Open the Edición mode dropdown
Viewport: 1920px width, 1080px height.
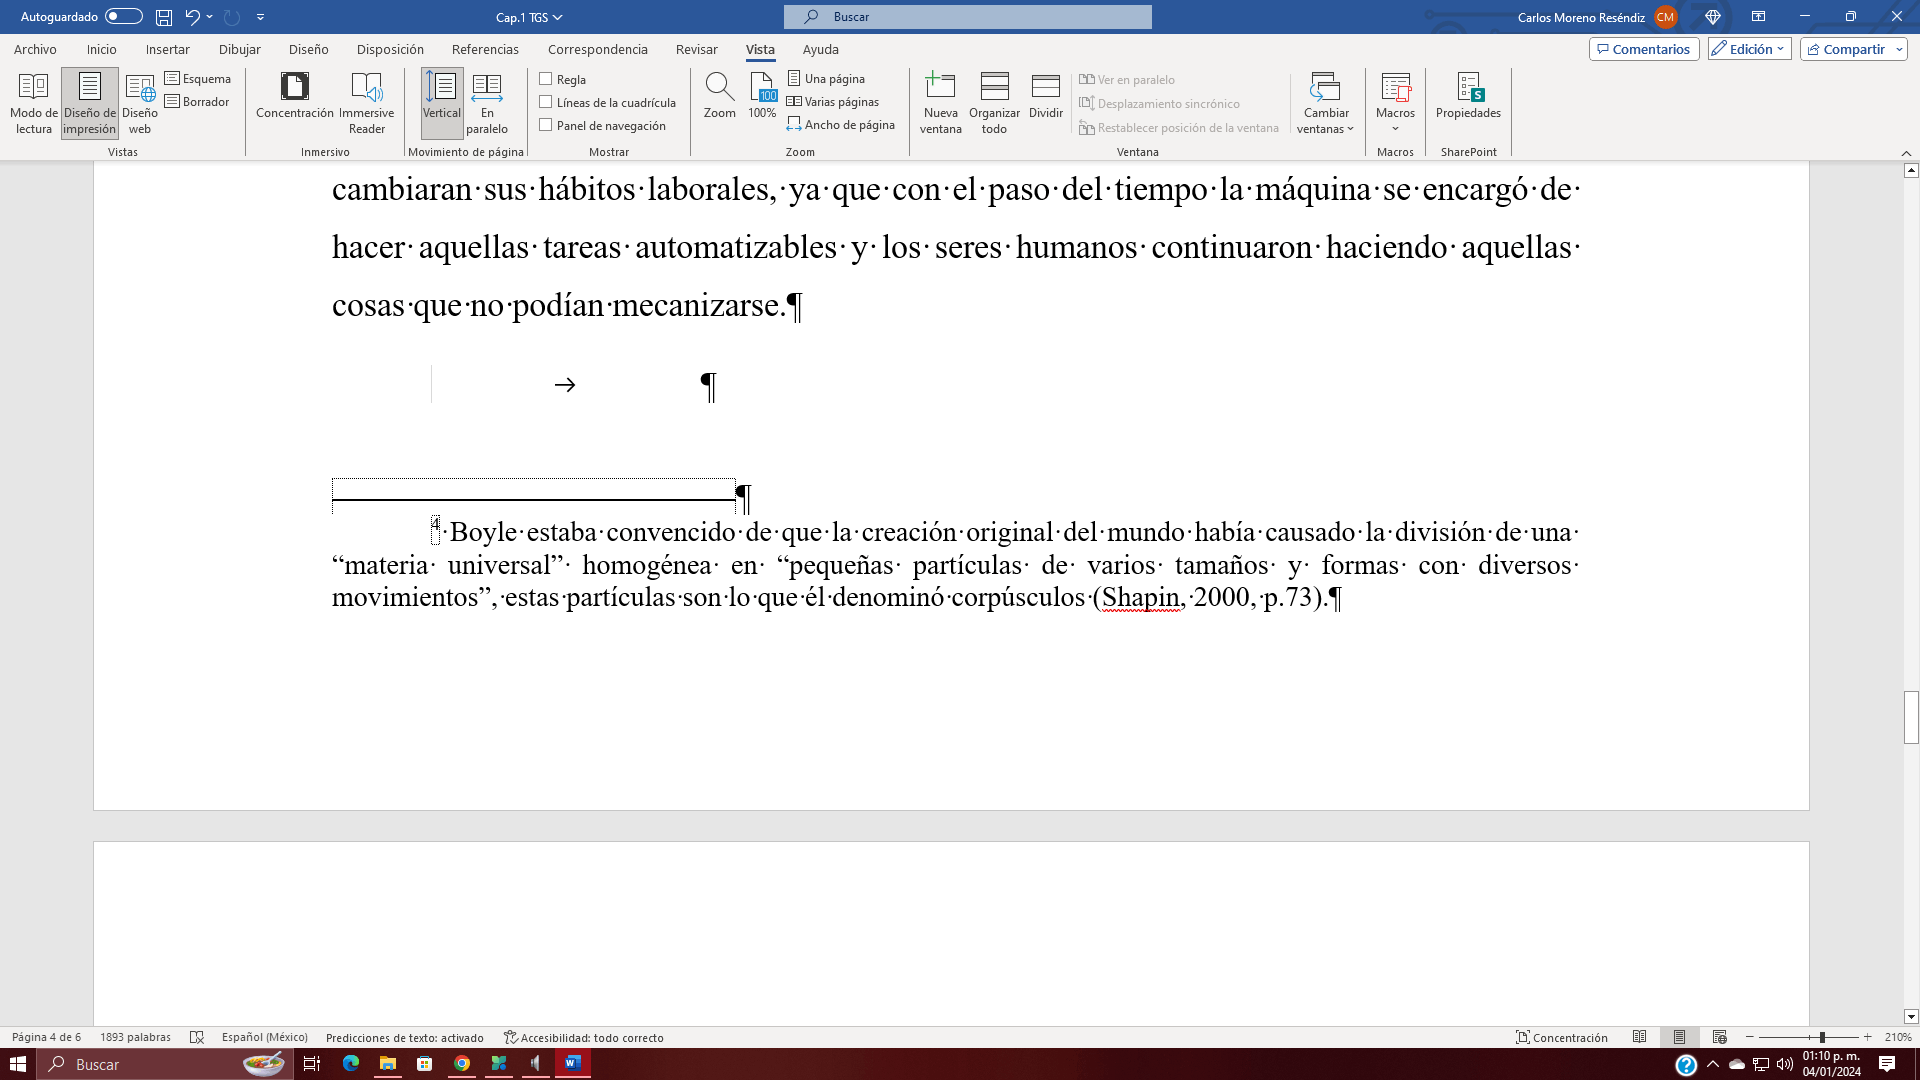point(1749,49)
